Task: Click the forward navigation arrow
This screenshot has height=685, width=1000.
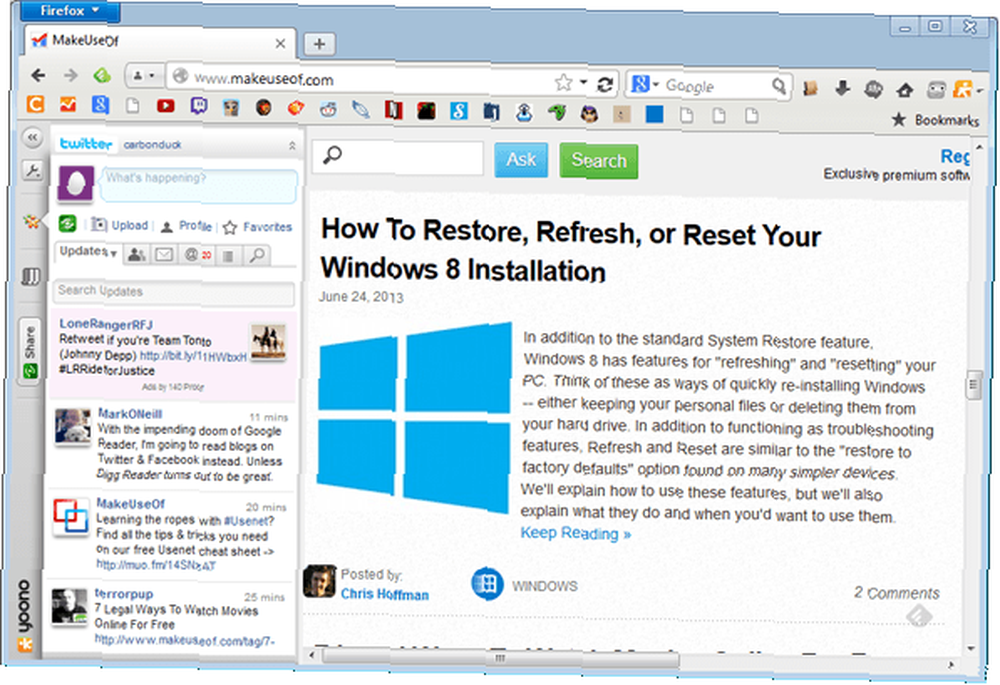Action: [x=70, y=75]
